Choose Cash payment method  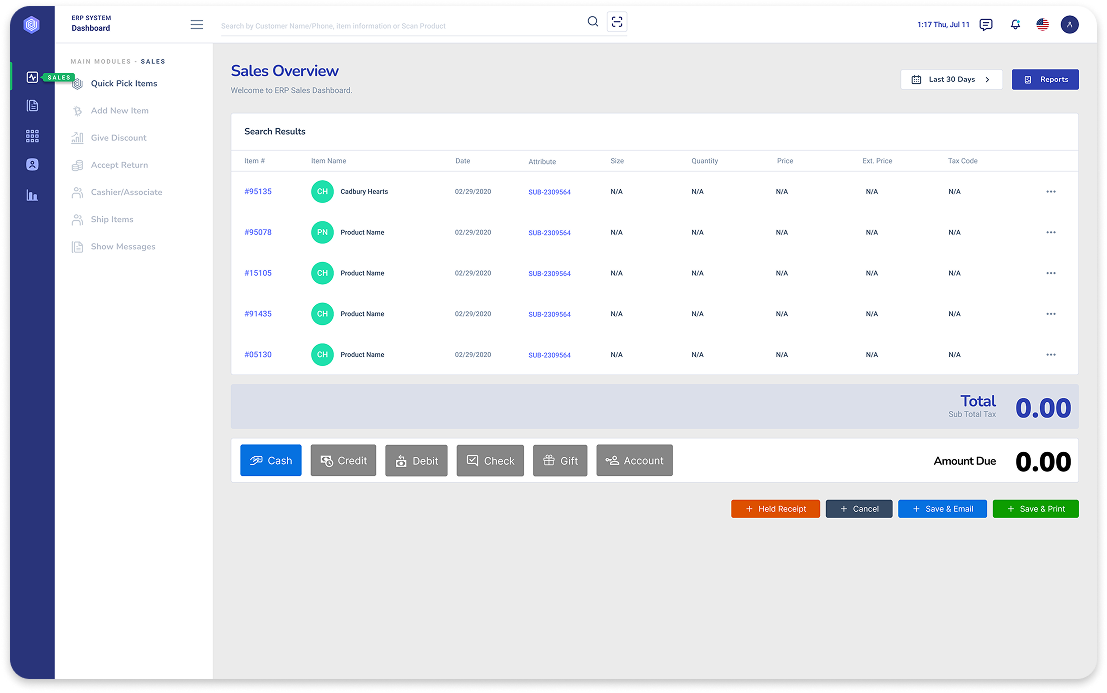tap(271, 461)
